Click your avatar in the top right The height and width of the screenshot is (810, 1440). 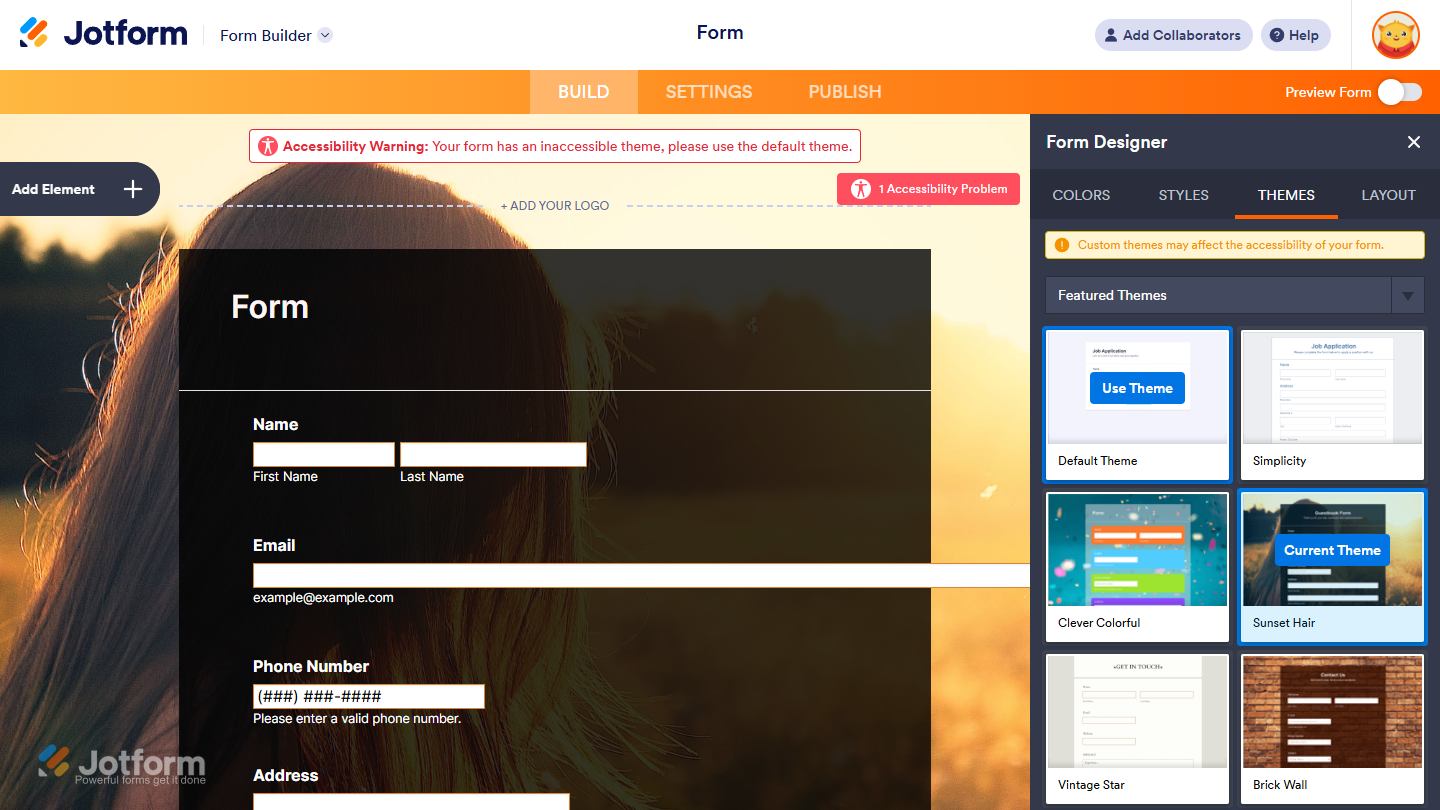[x=1394, y=35]
